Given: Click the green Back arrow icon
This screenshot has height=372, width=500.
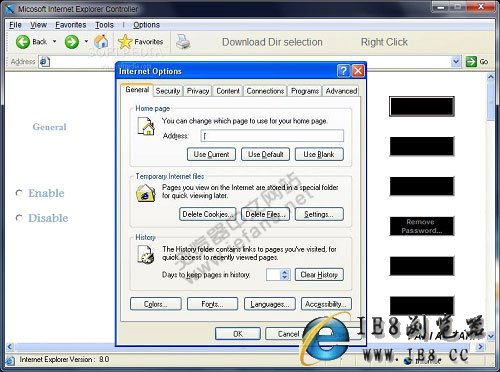Looking at the screenshot, I should pos(23,42).
